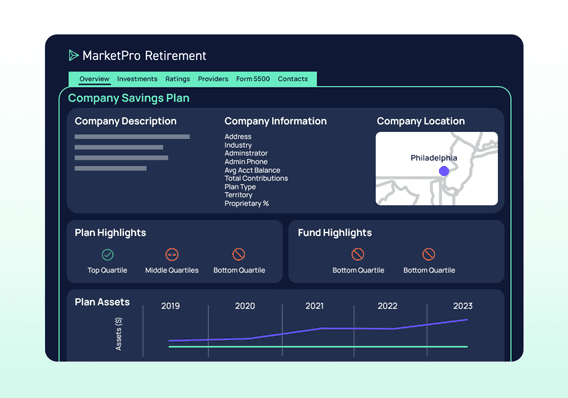
Task: Open the Contacts tab
Action: [x=293, y=79]
